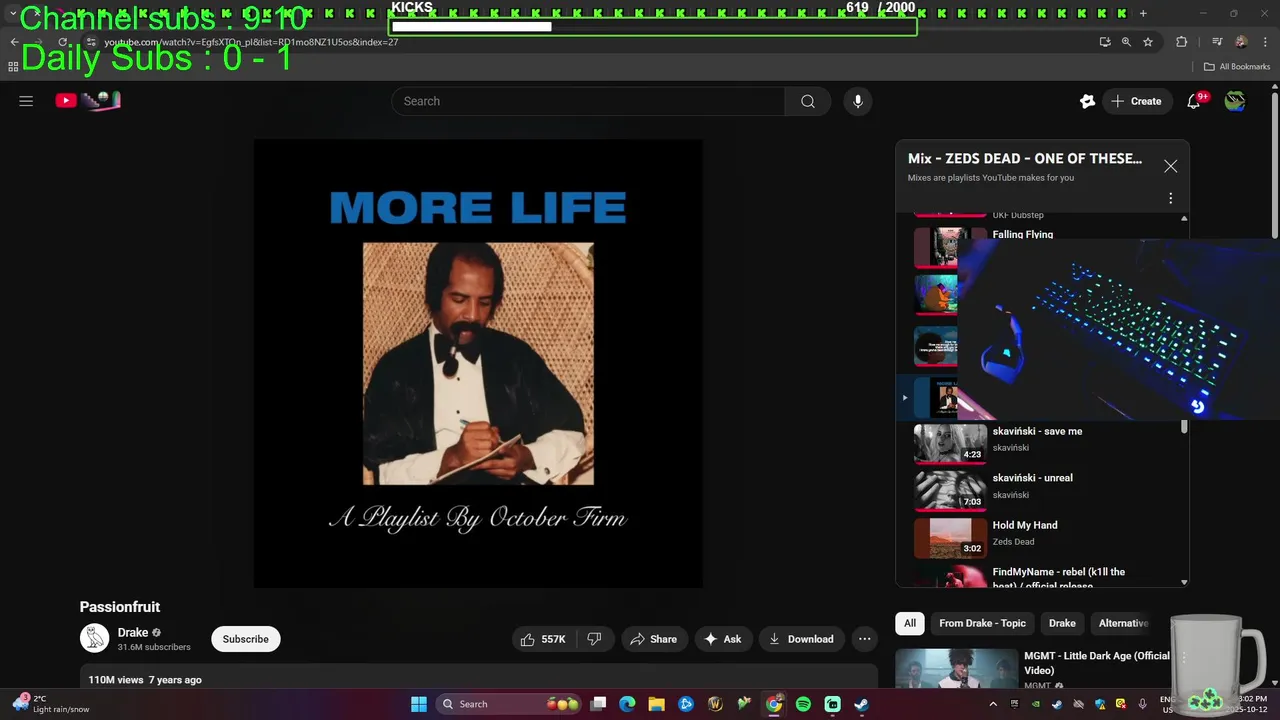Open Spotify from the taskbar
The image size is (1280, 720).
803,704
